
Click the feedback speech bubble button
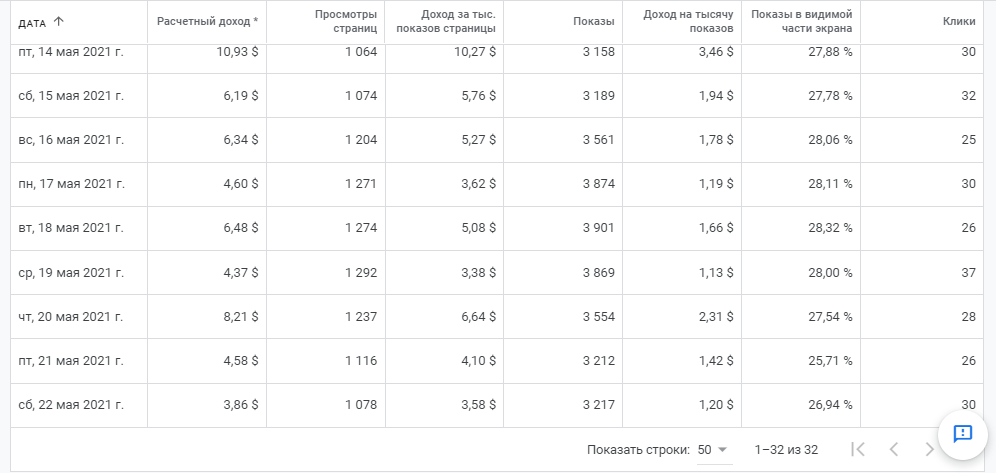(962, 433)
